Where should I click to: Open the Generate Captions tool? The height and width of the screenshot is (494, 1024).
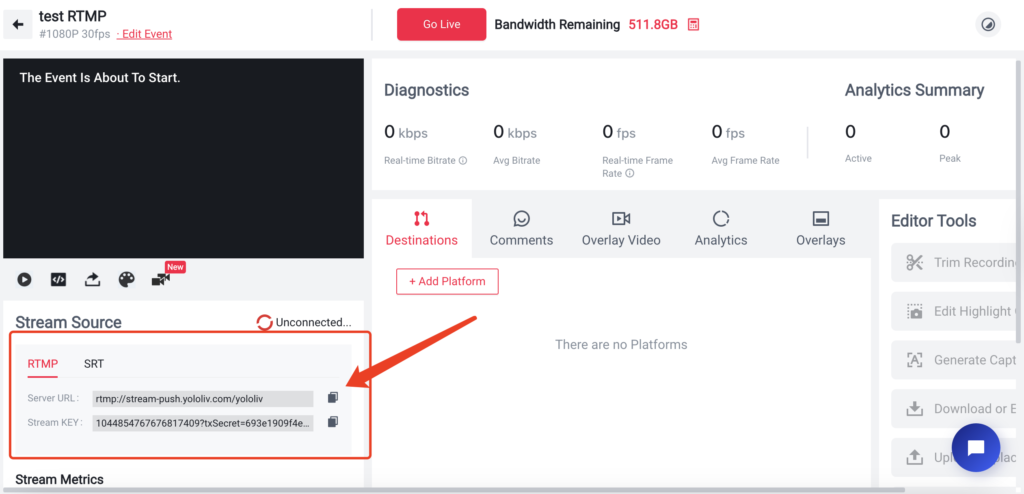point(955,360)
